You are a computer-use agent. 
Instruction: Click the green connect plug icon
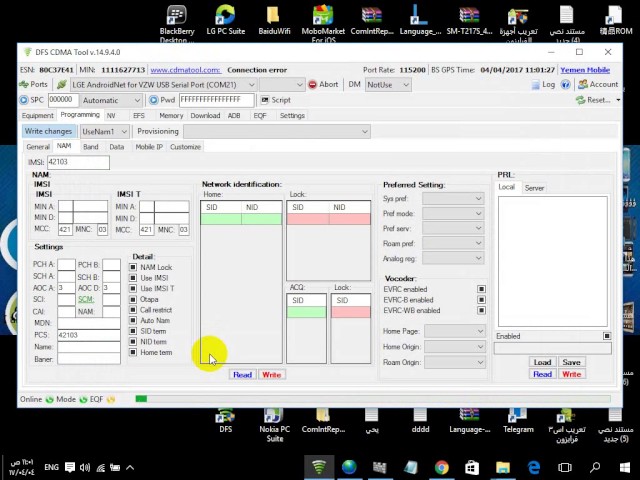point(62,84)
